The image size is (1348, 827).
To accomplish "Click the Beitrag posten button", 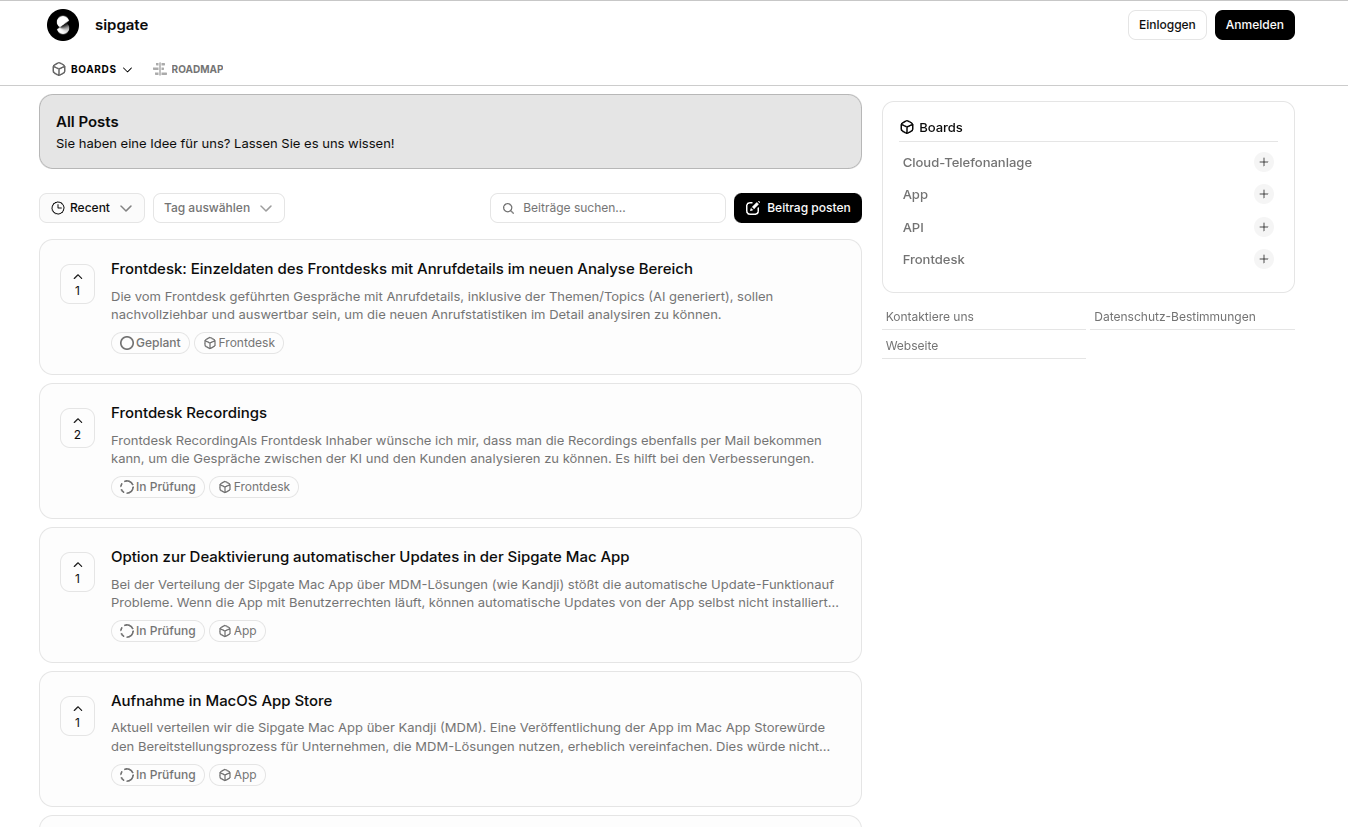I will (x=798, y=208).
